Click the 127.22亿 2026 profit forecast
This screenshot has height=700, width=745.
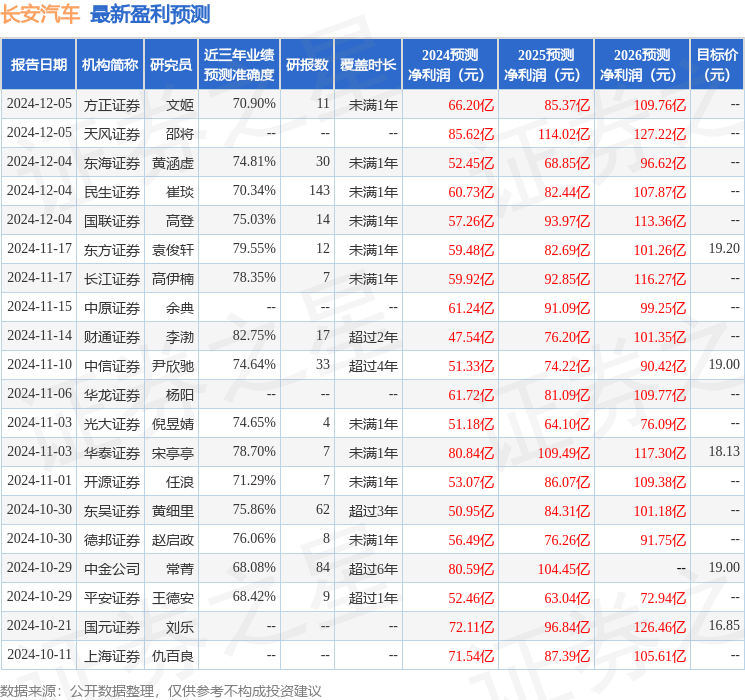[659, 134]
